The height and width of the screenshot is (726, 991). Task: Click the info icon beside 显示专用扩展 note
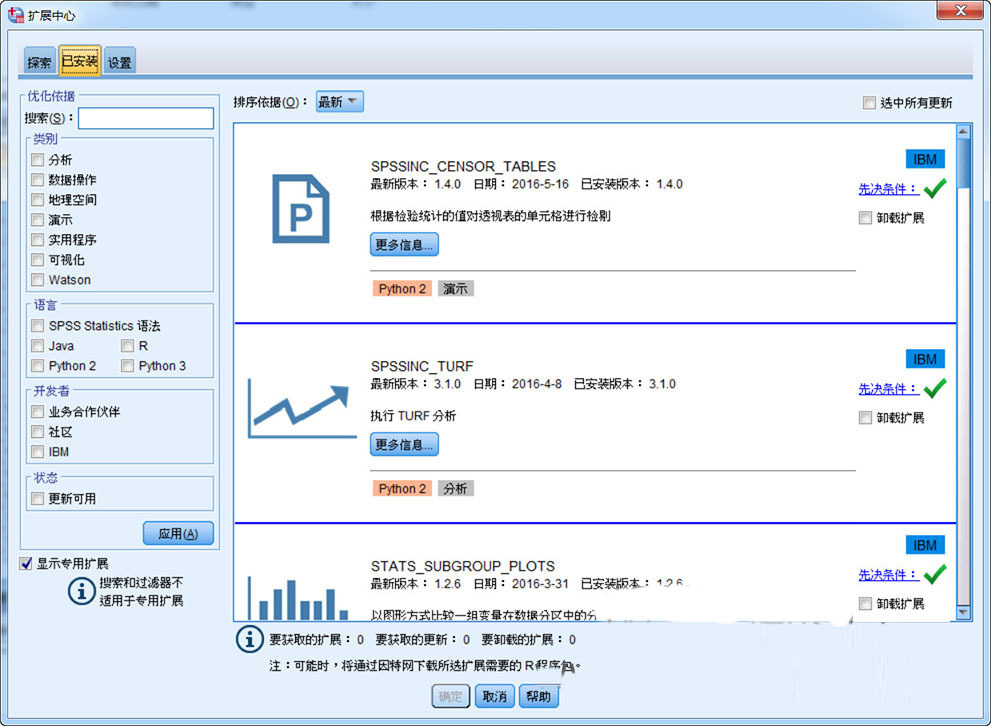(81, 591)
